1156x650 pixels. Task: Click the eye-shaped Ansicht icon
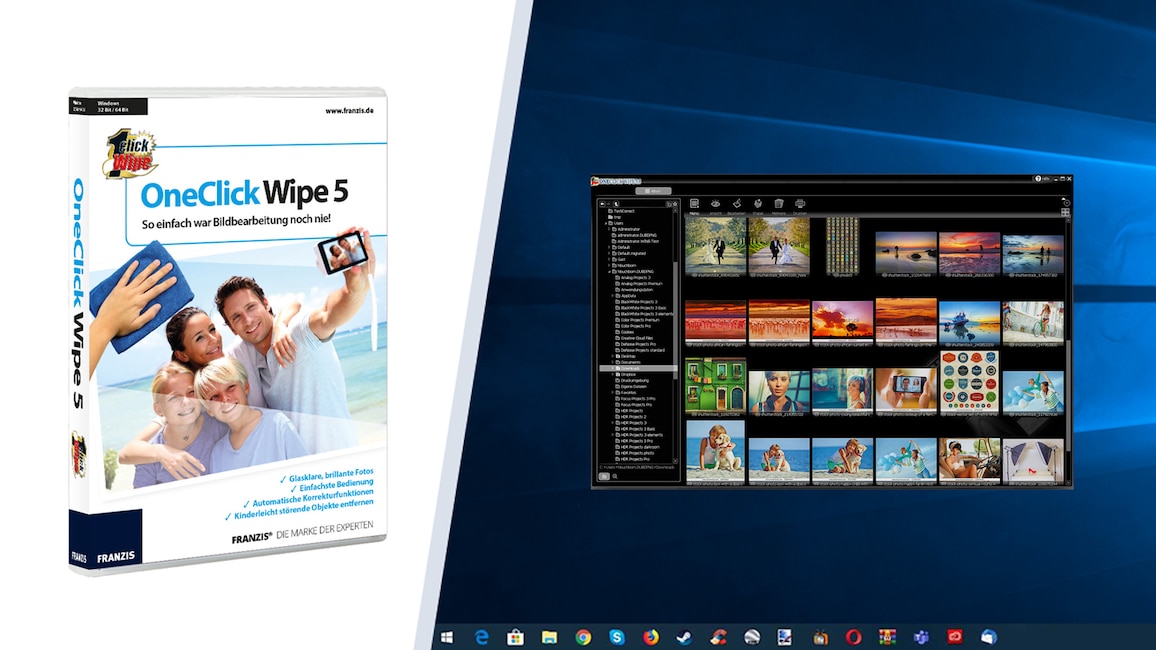[x=715, y=203]
